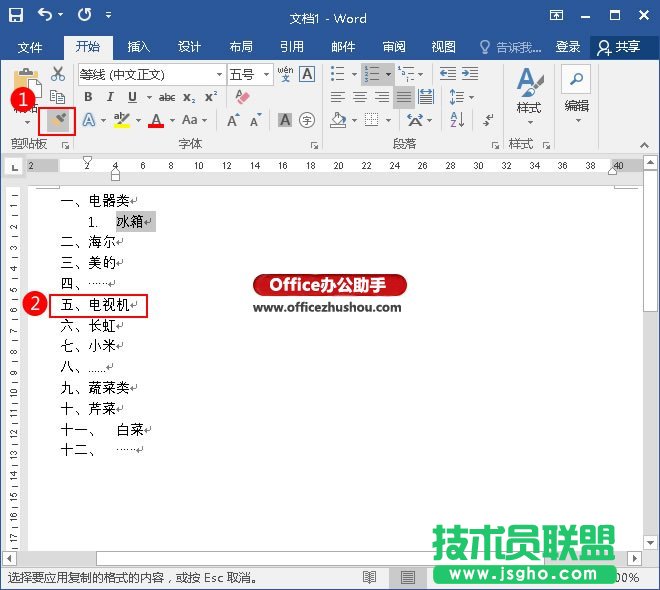Toggle strikethrough abc formatting
The width and height of the screenshot is (660, 590).
point(167,98)
